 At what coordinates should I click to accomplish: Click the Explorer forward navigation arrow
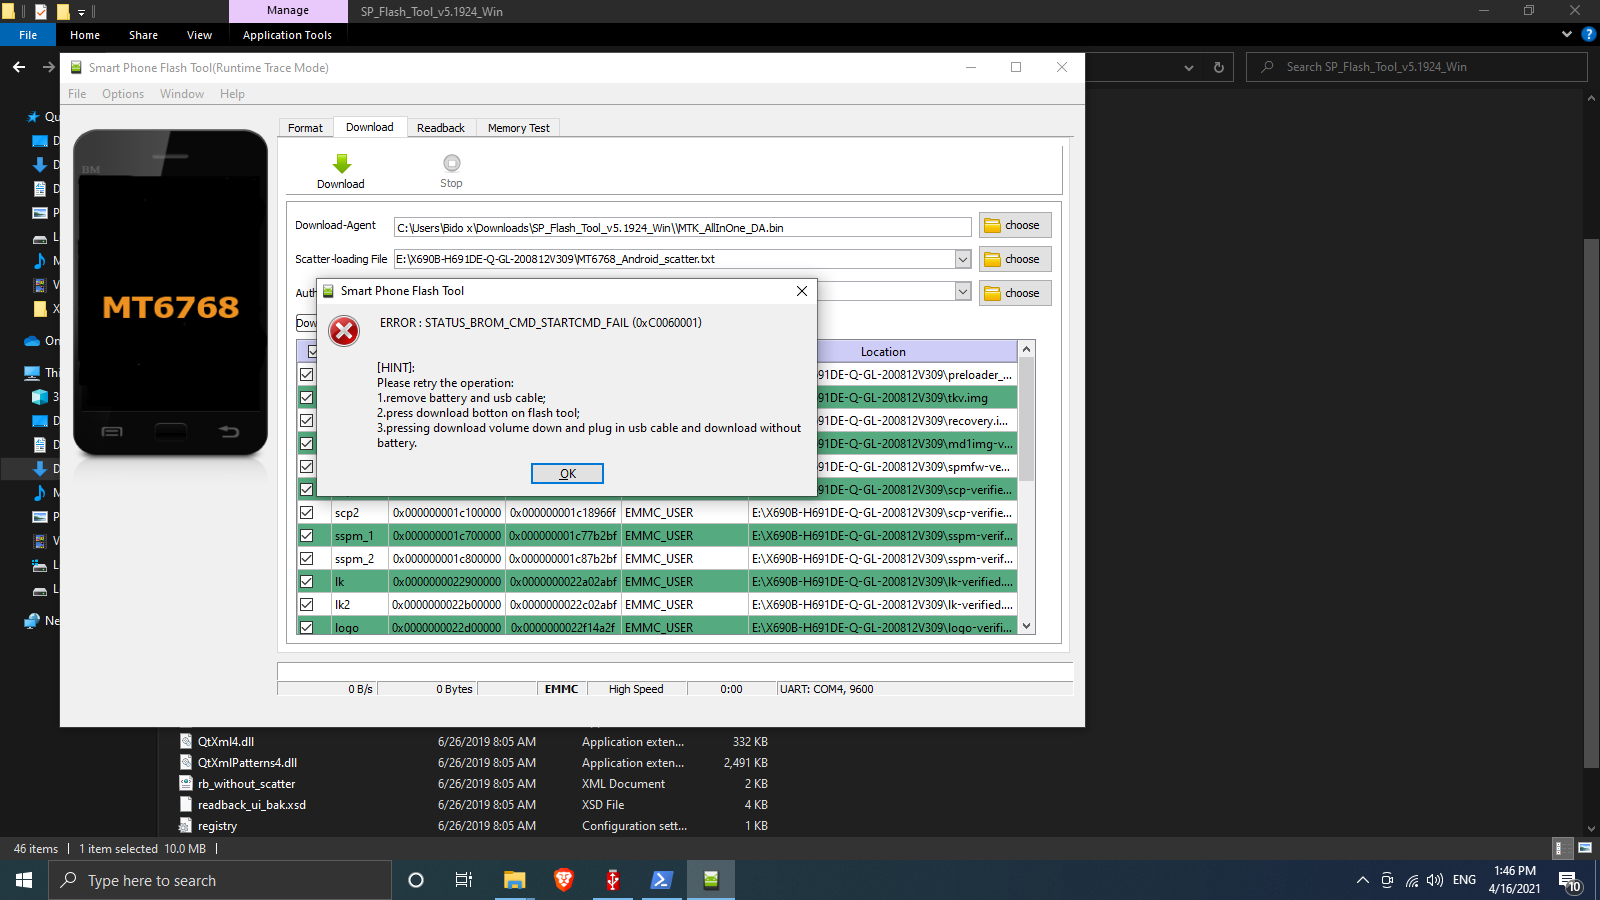[x=48, y=67]
